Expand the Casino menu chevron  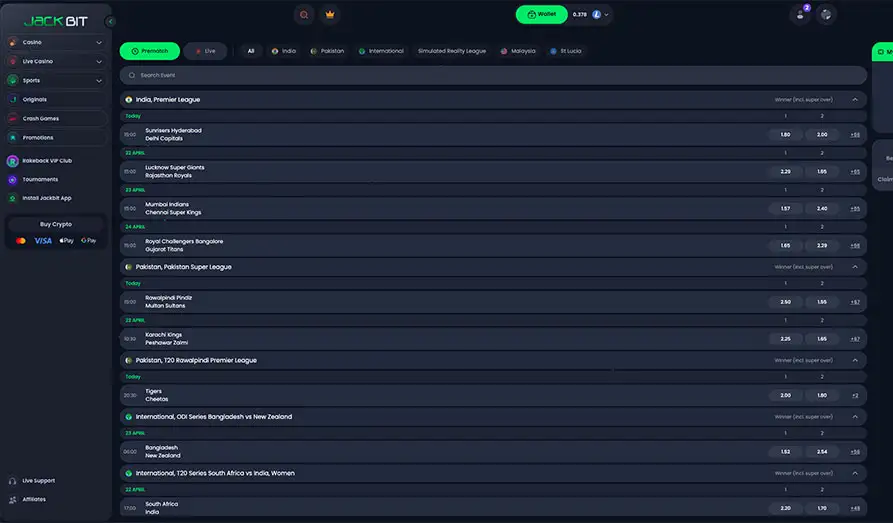point(99,43)
